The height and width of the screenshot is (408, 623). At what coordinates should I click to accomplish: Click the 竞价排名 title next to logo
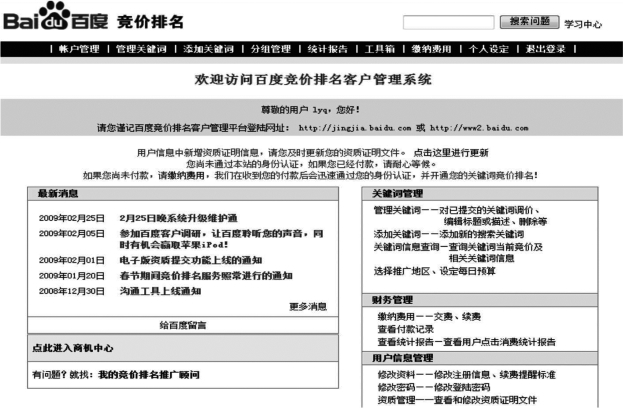tap(150, 21)
